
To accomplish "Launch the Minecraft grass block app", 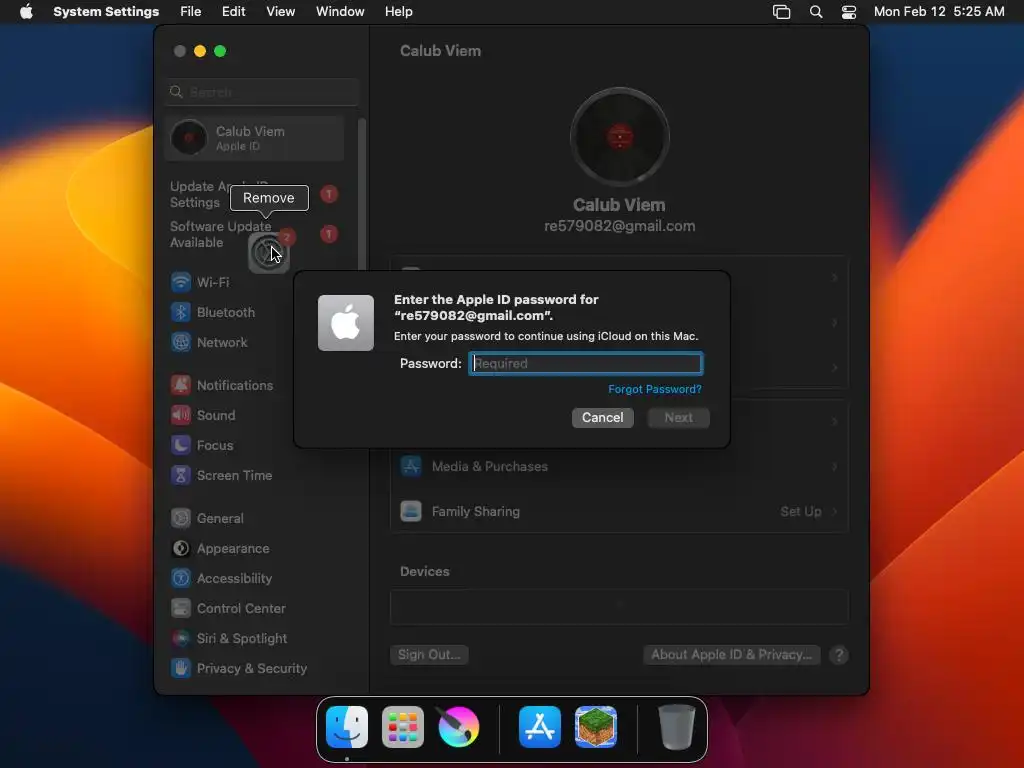I will [x=596, y=727].
